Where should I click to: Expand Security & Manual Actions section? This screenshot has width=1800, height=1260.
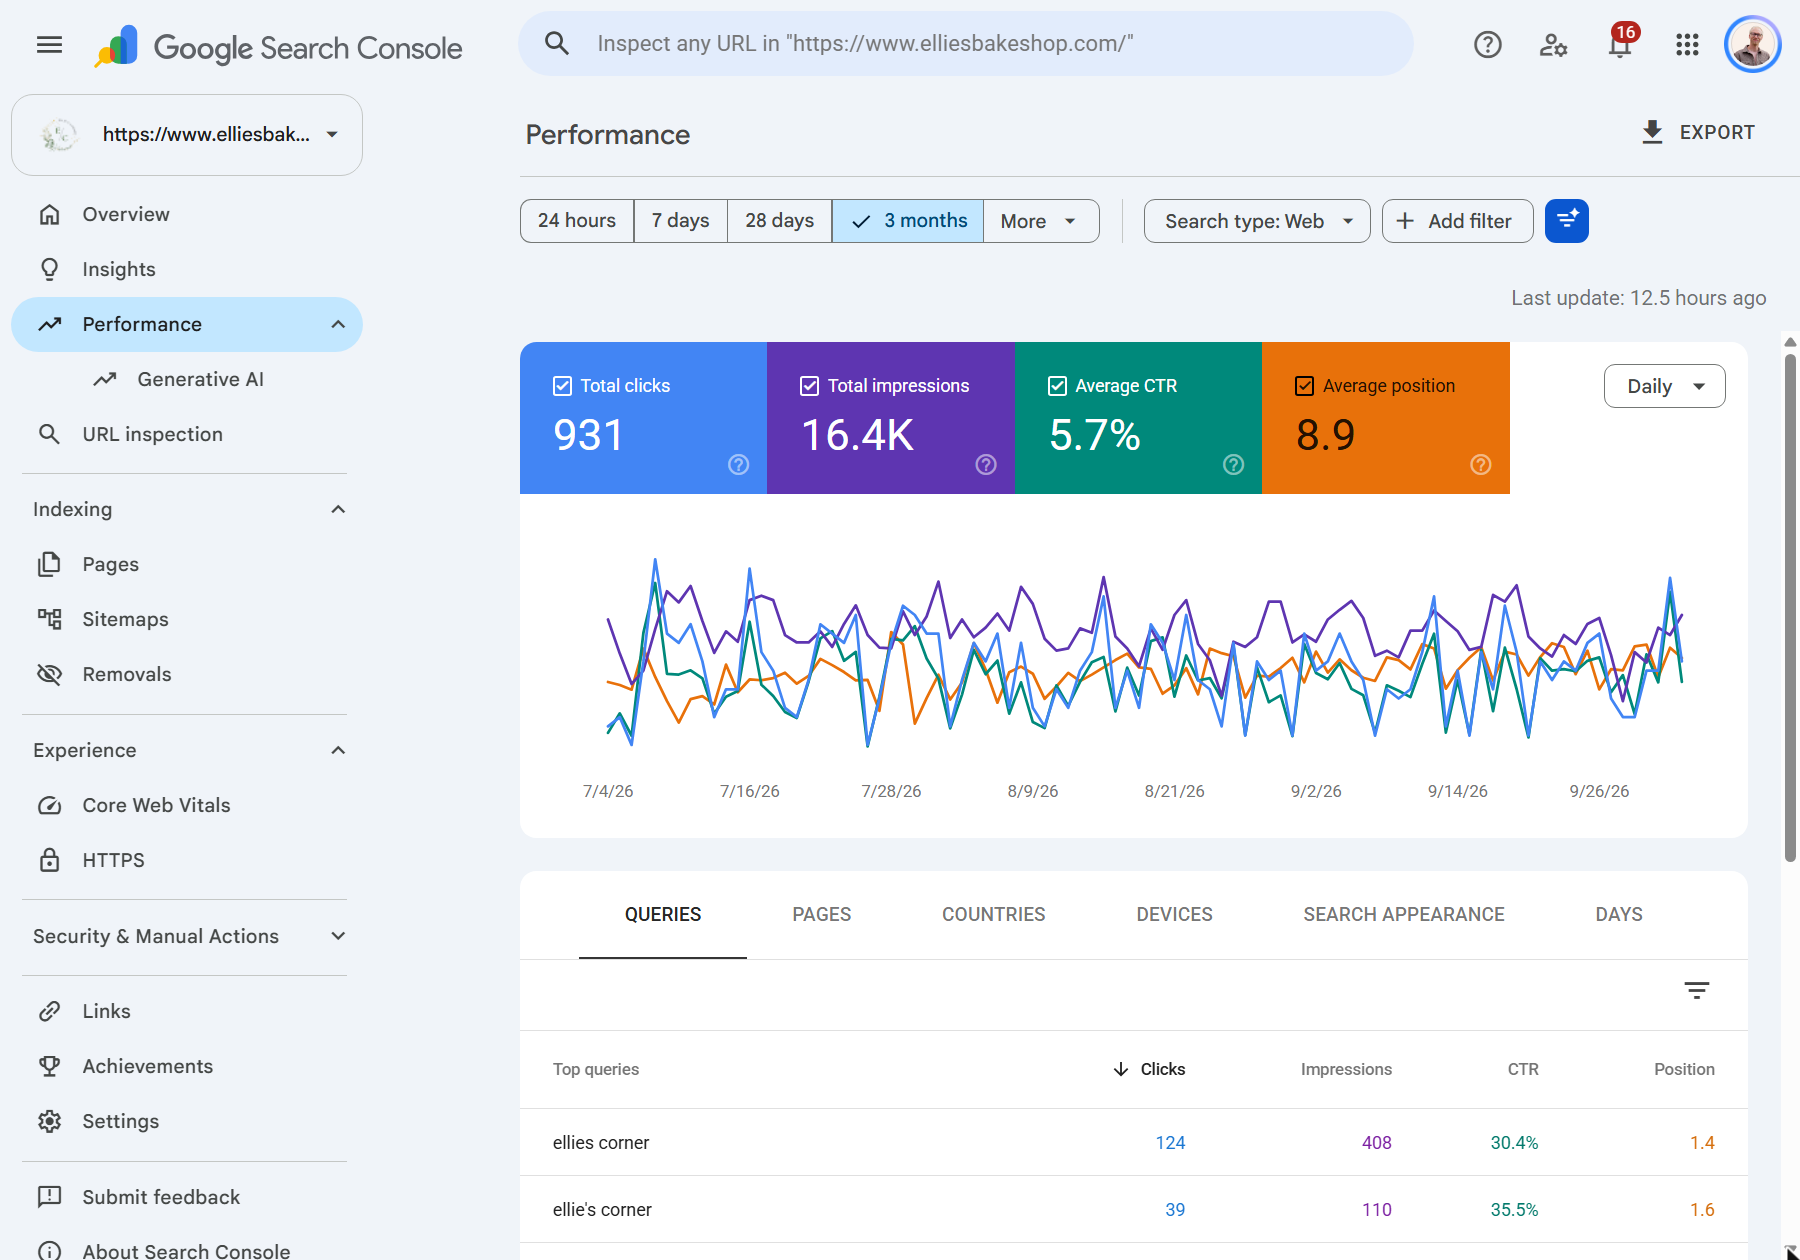click(338, 936)
